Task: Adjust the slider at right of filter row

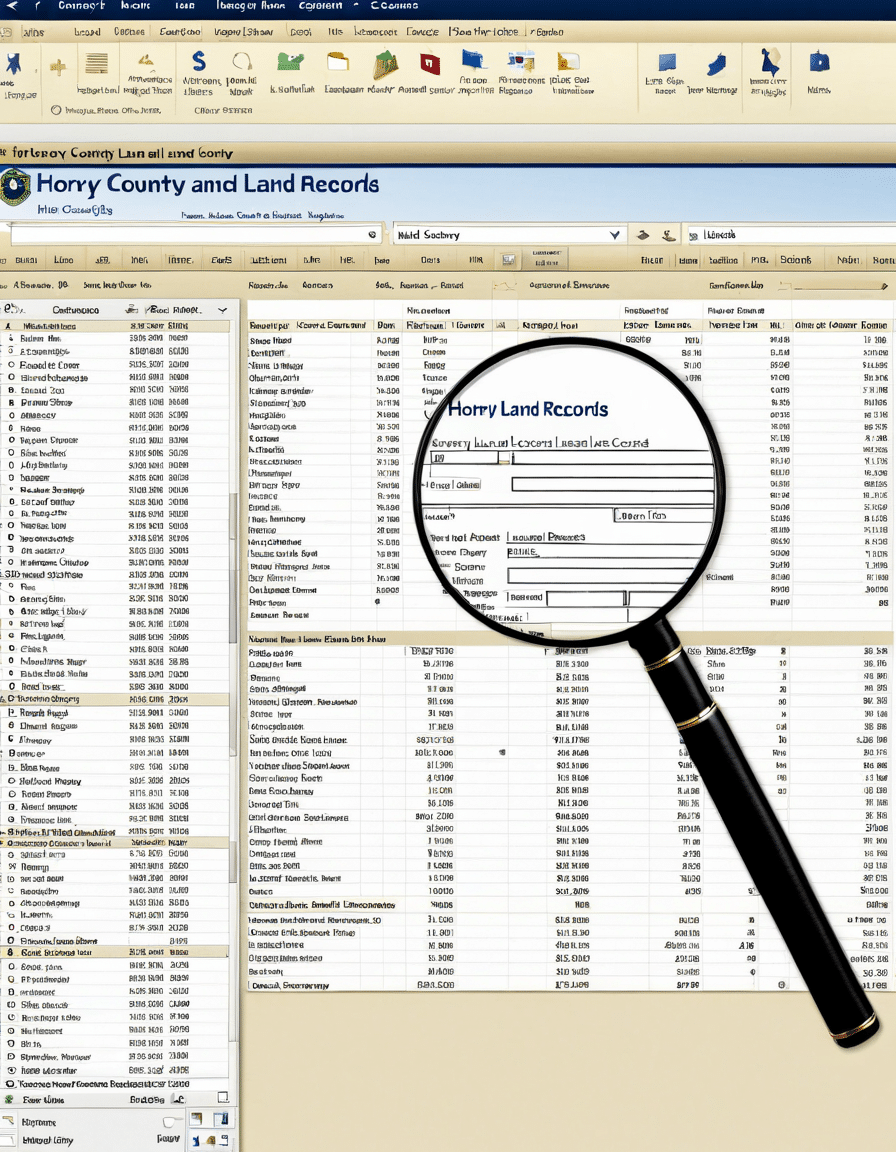Action: pyautogui.click(x=837, y=286)
